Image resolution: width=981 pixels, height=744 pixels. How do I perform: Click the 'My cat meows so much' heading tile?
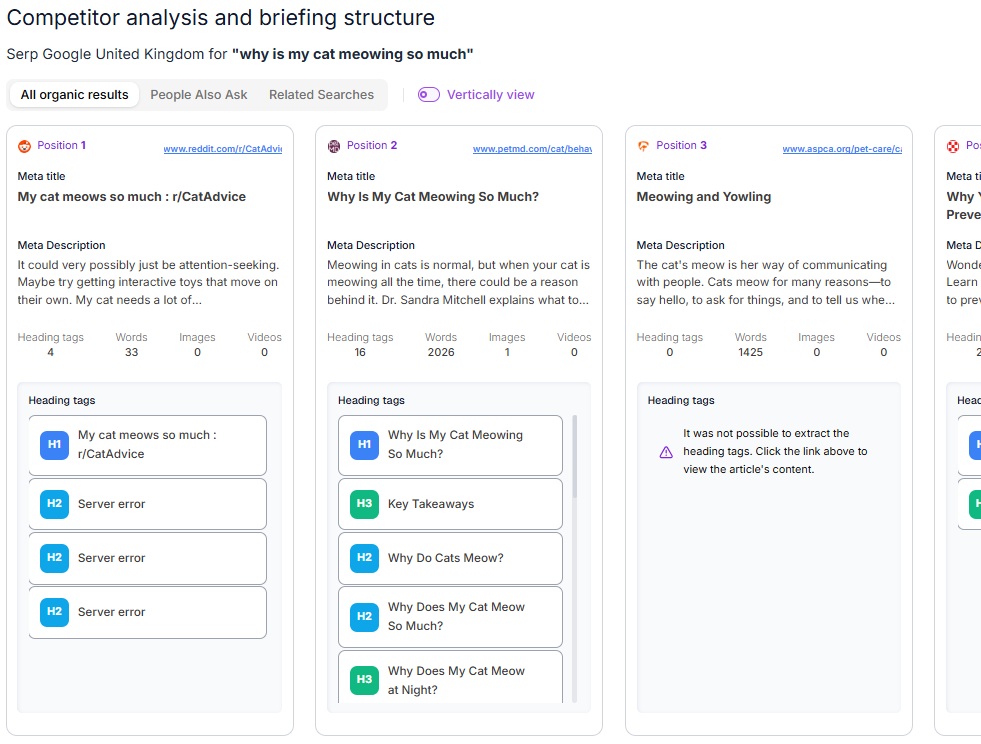[x=147, y=442]
